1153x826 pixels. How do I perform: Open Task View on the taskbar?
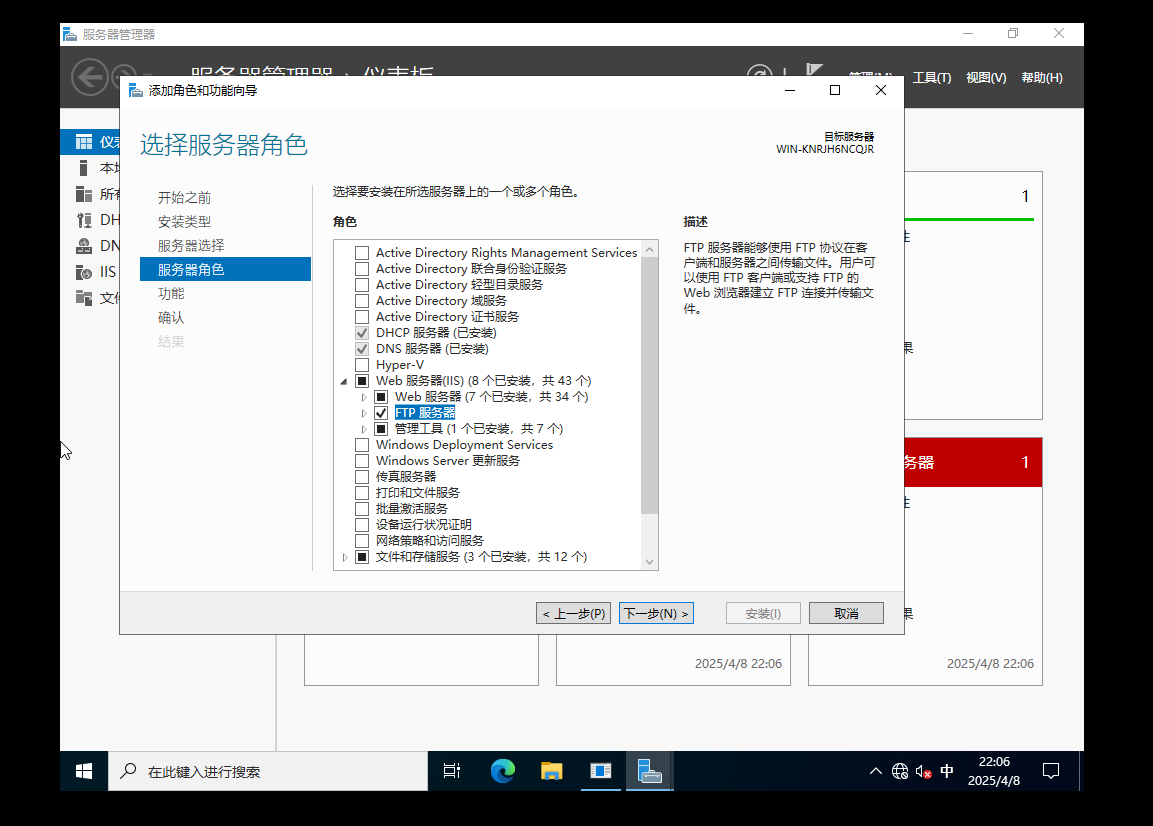point(451,771)
